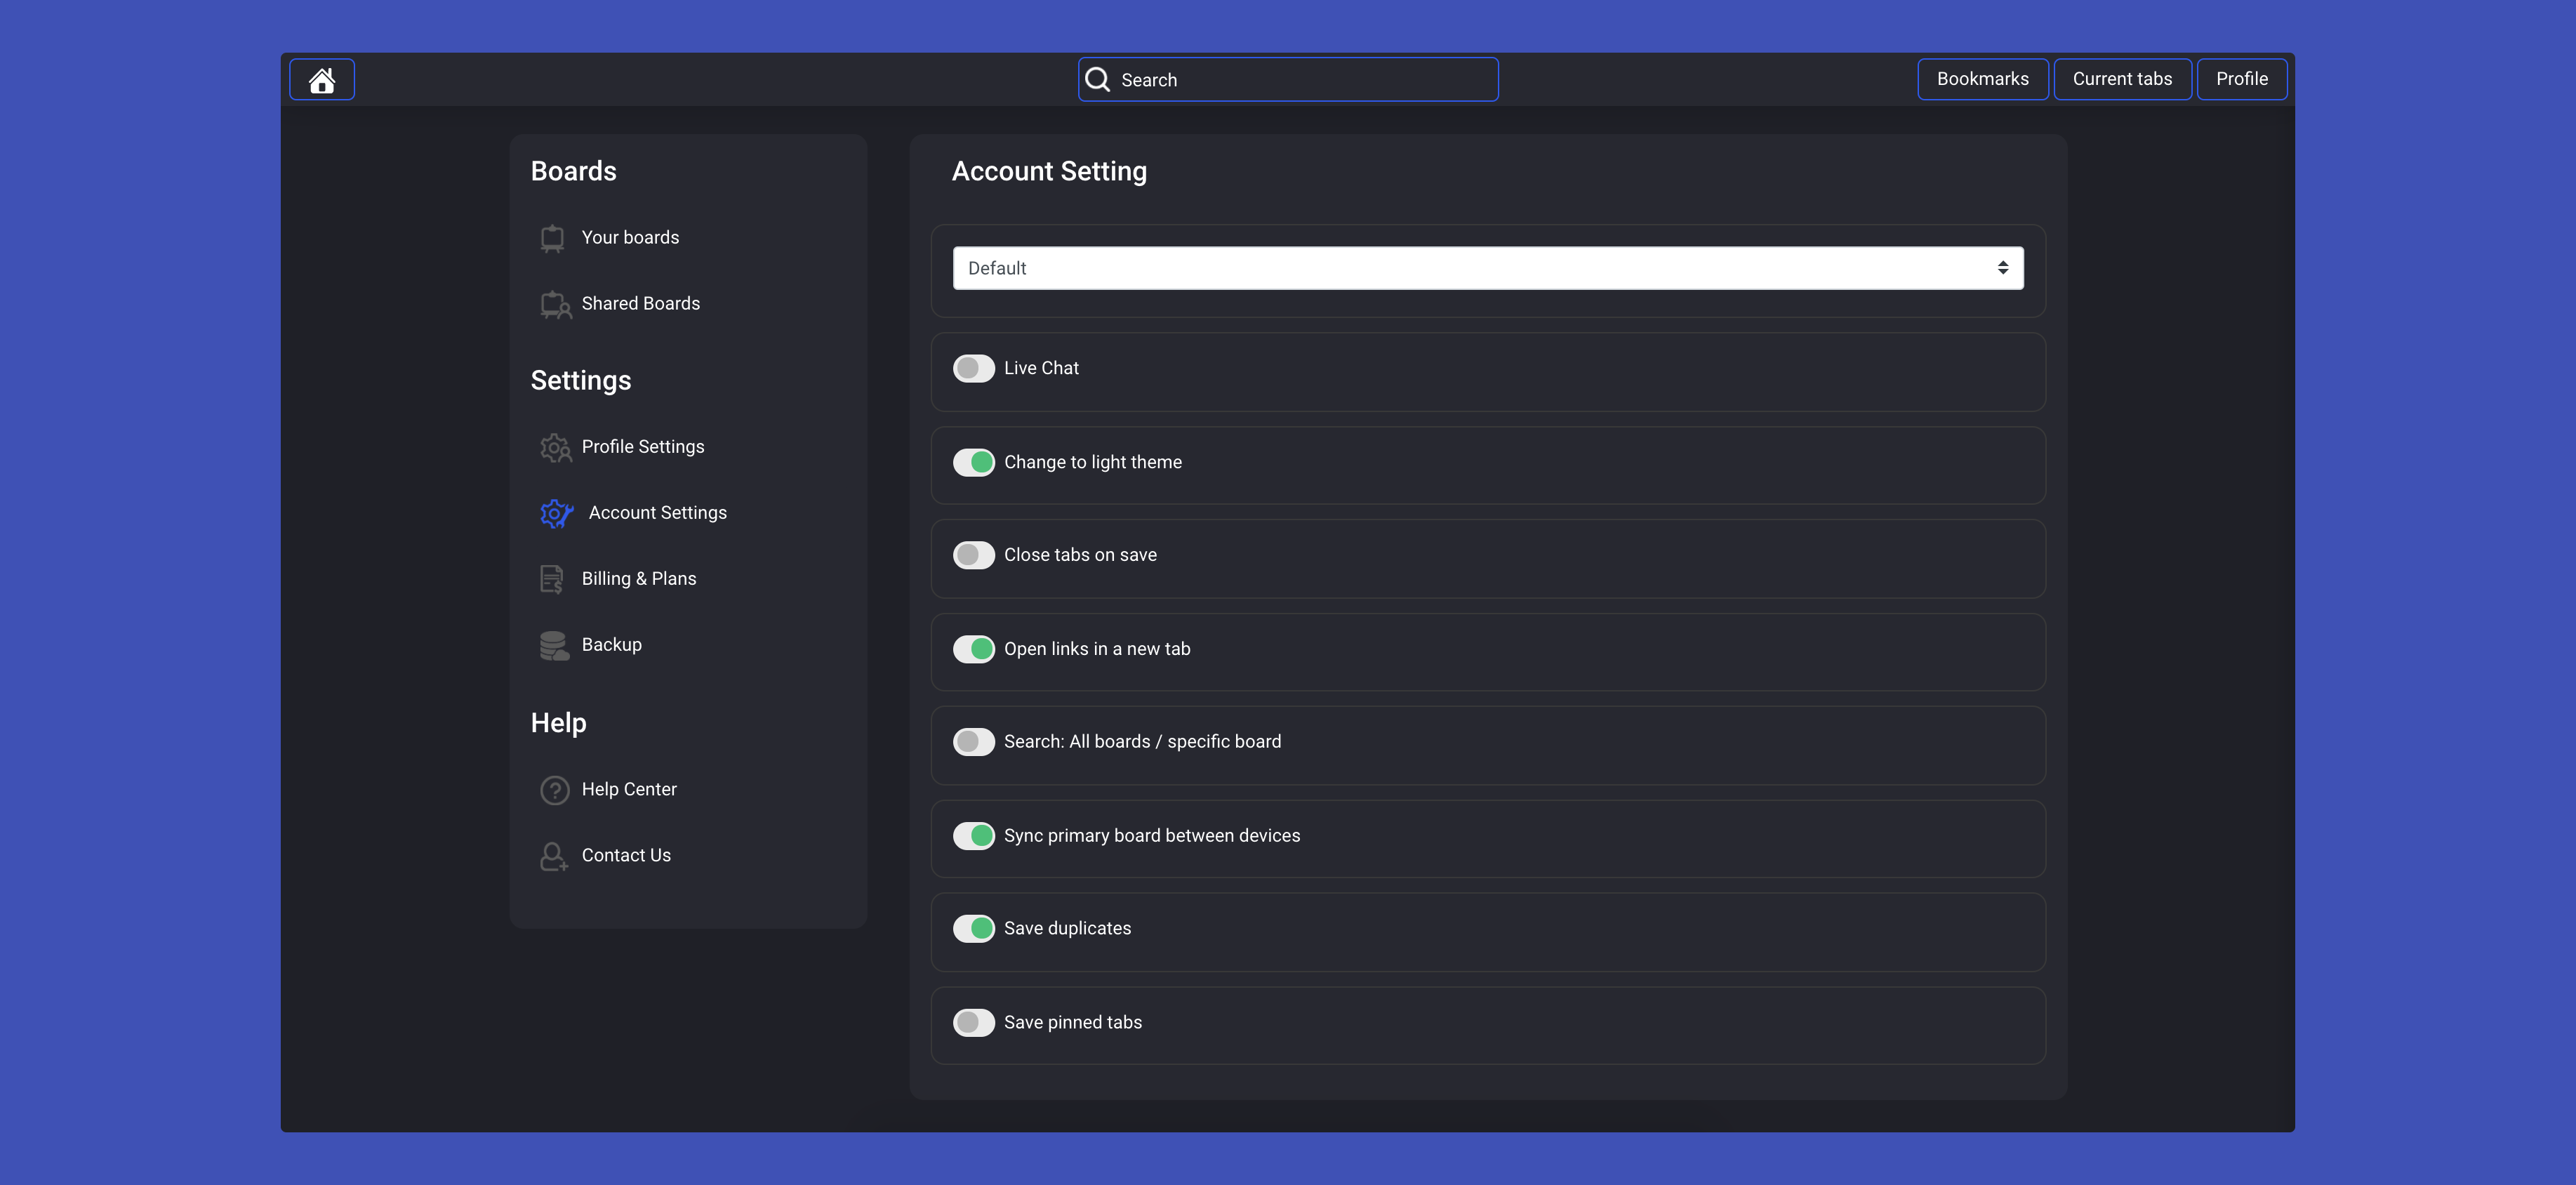The image size is (2576, 1185).
Task: Click the Live Chat label text
Action: (1041, 368)
